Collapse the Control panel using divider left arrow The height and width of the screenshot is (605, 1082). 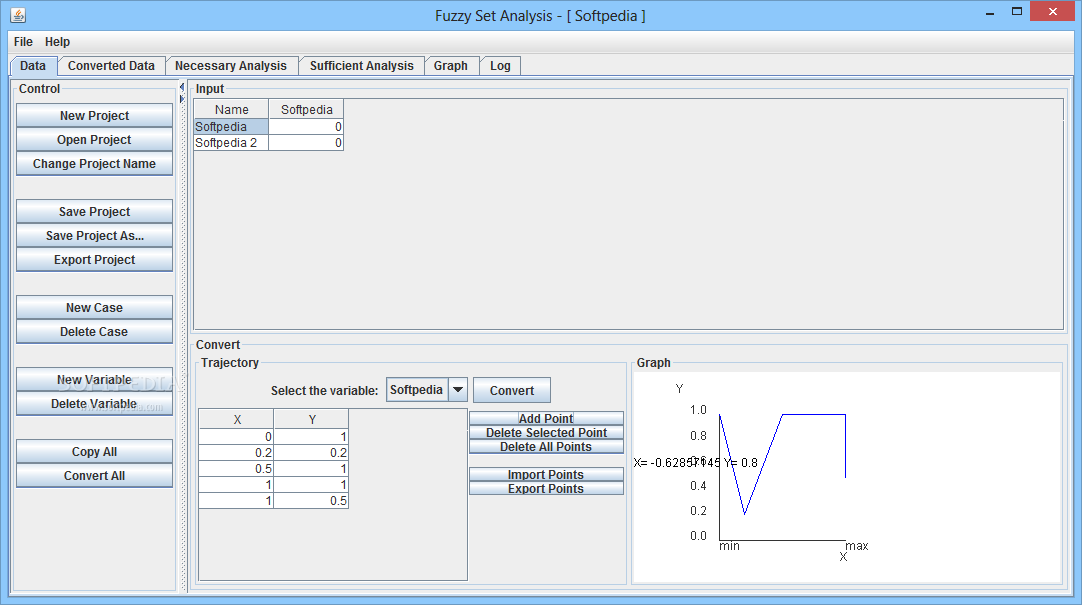coord(181,88)
